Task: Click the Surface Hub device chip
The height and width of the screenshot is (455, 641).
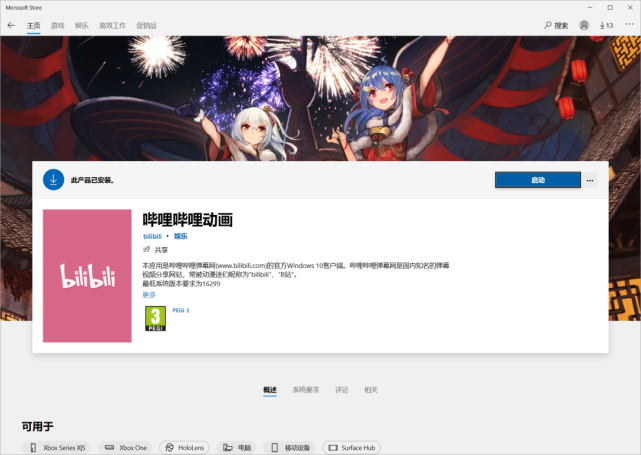Action: (352, 448)
